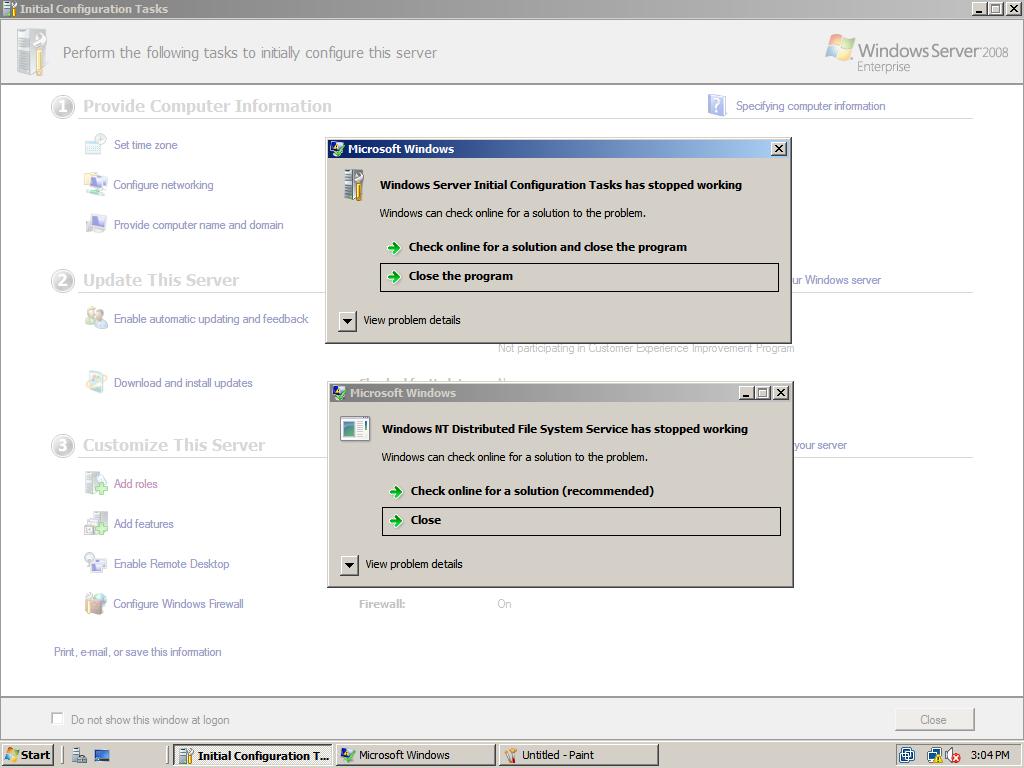Click the Show Desktop icon in Quick Launch

pos(102,756)
